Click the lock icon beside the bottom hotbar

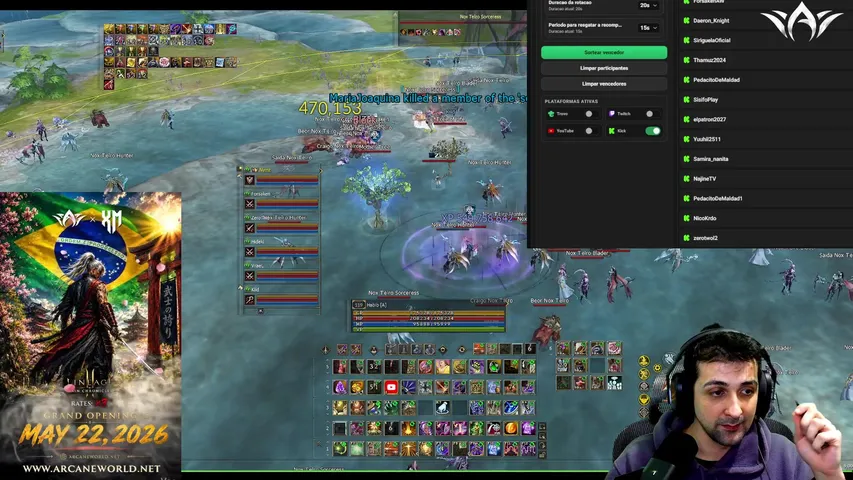542,455
